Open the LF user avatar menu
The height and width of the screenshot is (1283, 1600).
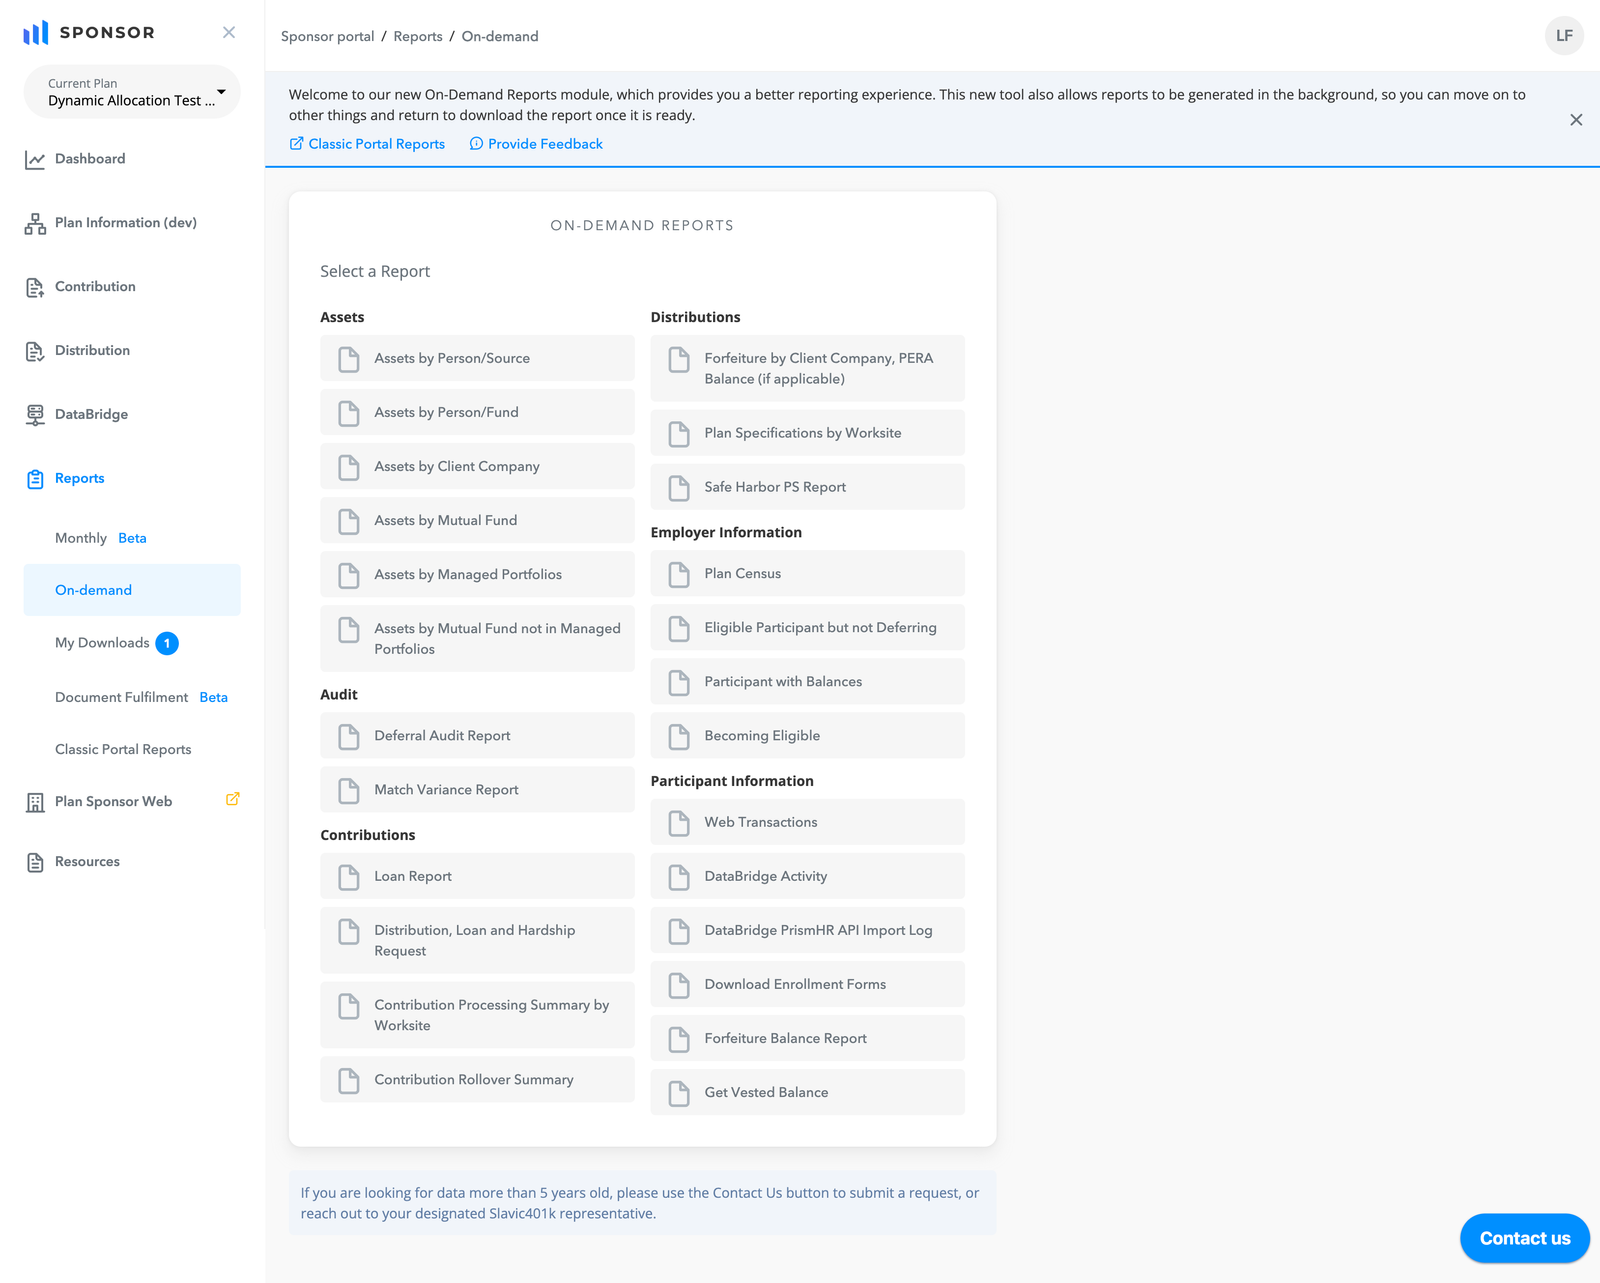point(1564,36)
